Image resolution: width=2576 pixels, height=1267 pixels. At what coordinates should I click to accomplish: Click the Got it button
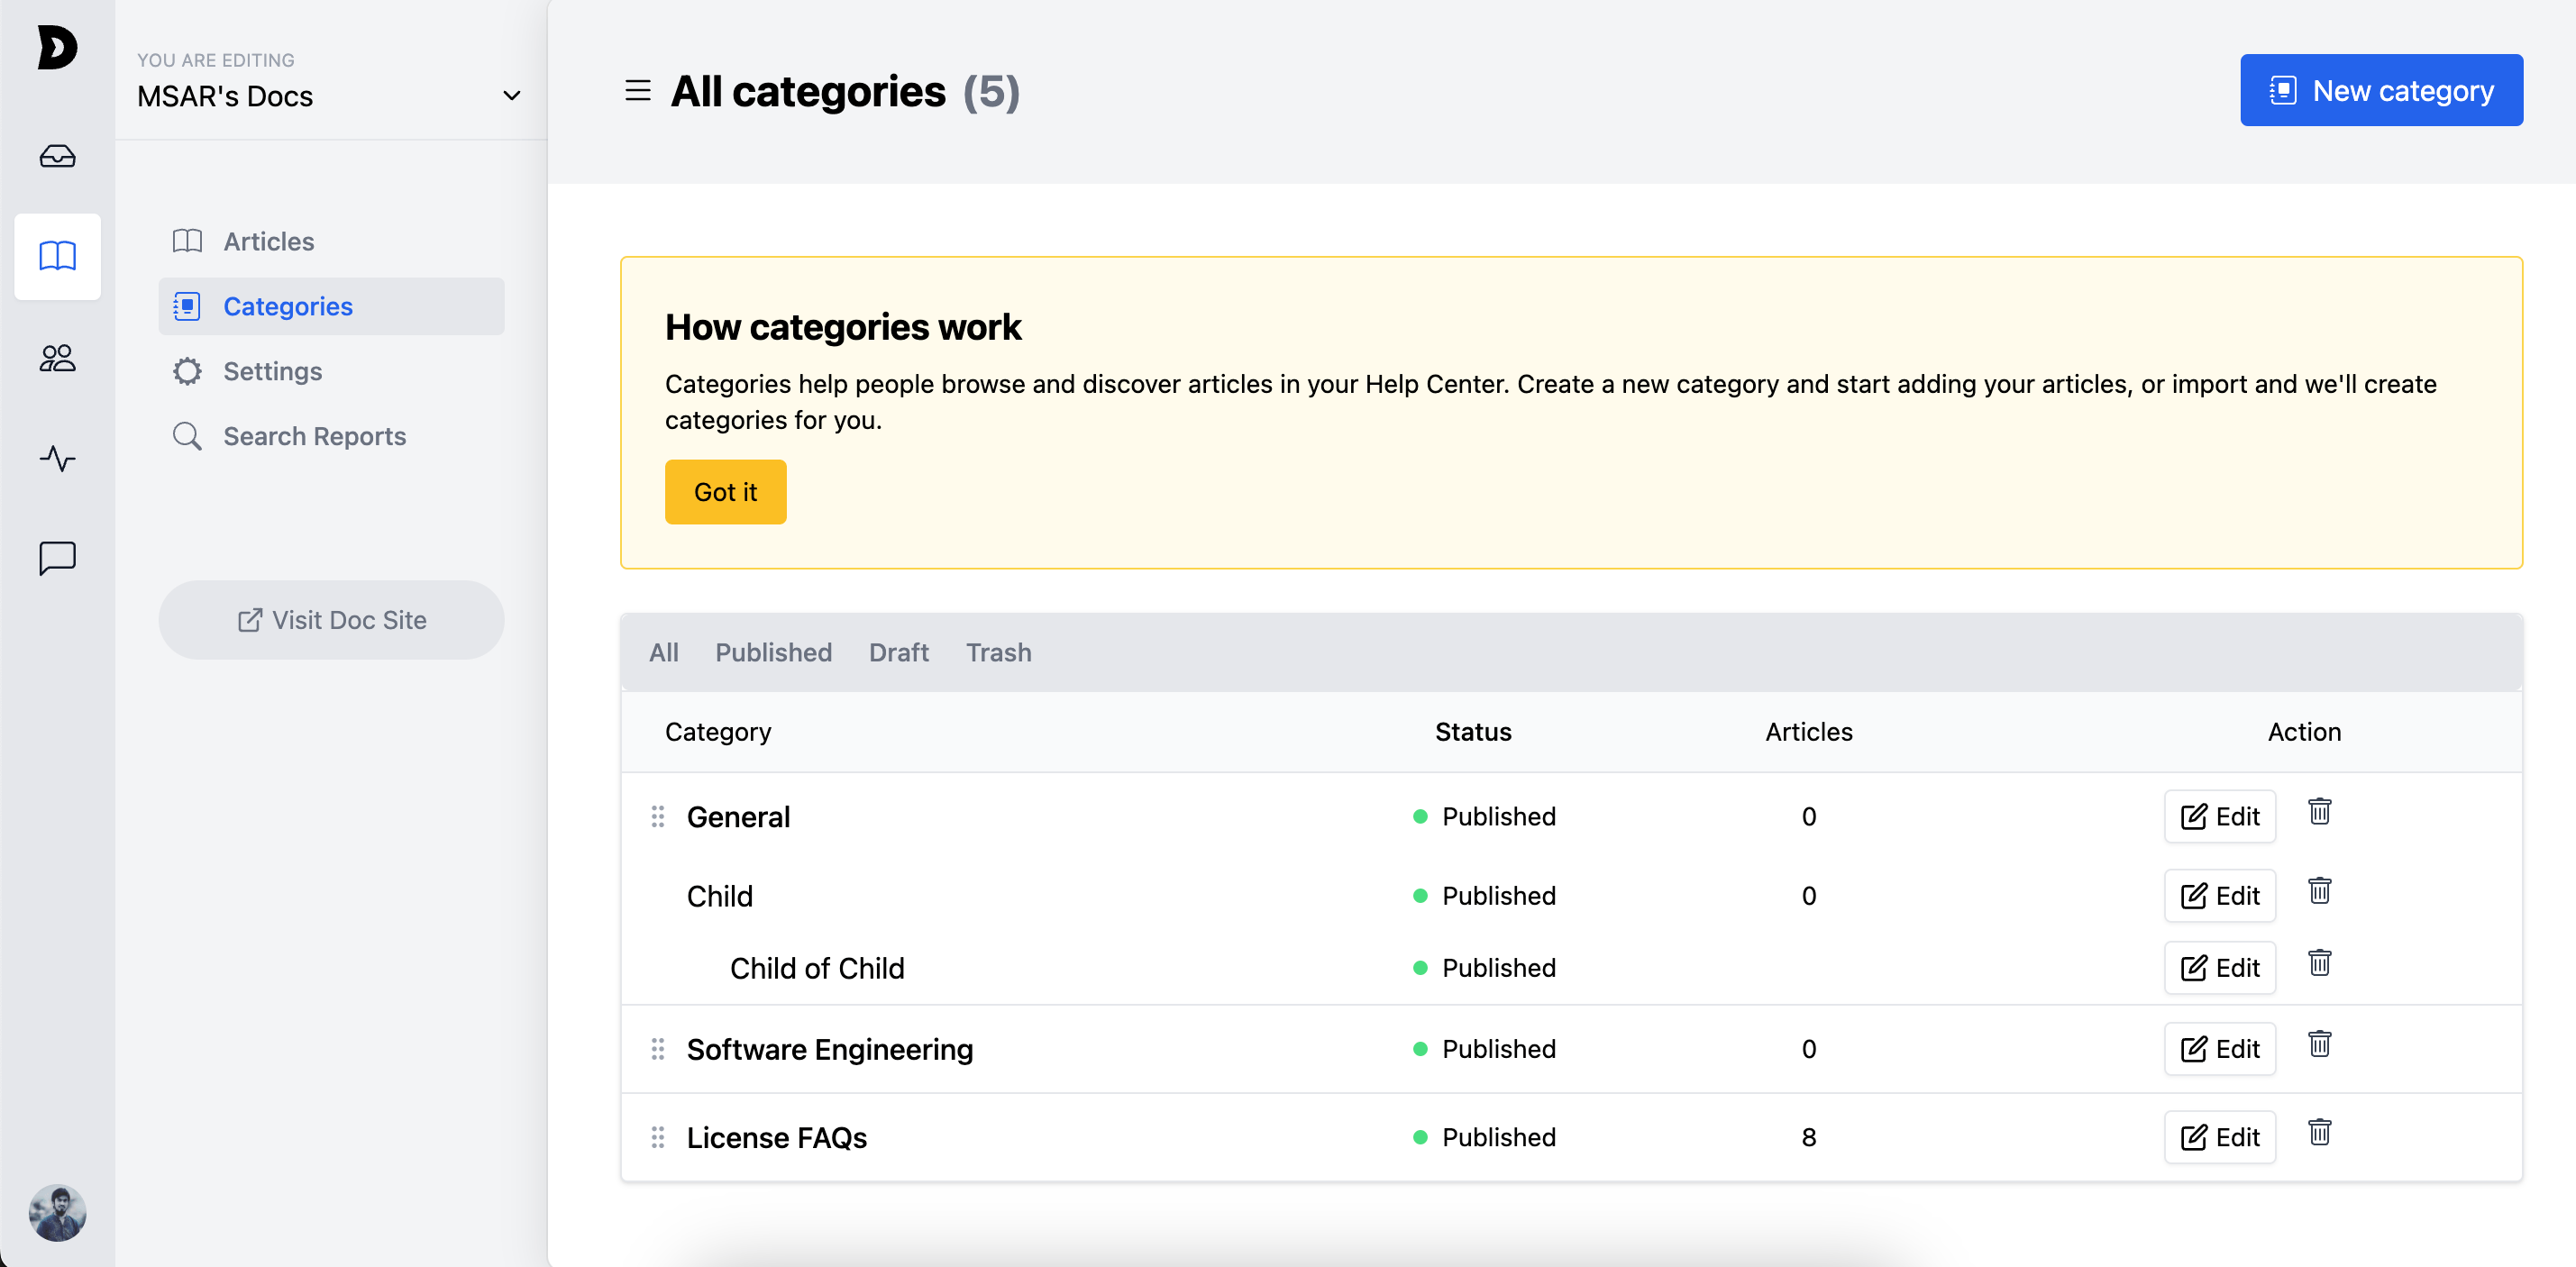click(x=726, y=491)
